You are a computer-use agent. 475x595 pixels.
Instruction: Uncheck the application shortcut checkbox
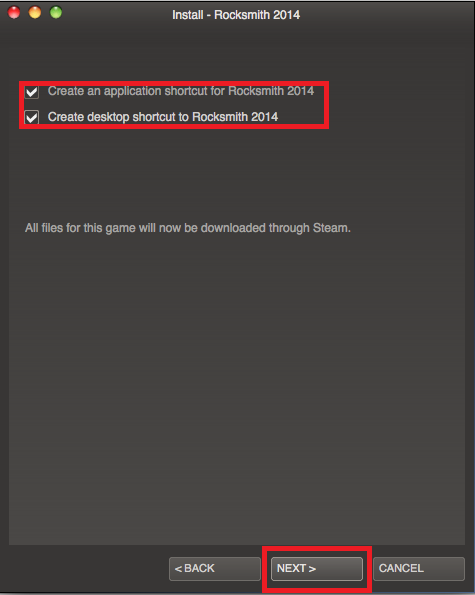(x=31, y=91)
